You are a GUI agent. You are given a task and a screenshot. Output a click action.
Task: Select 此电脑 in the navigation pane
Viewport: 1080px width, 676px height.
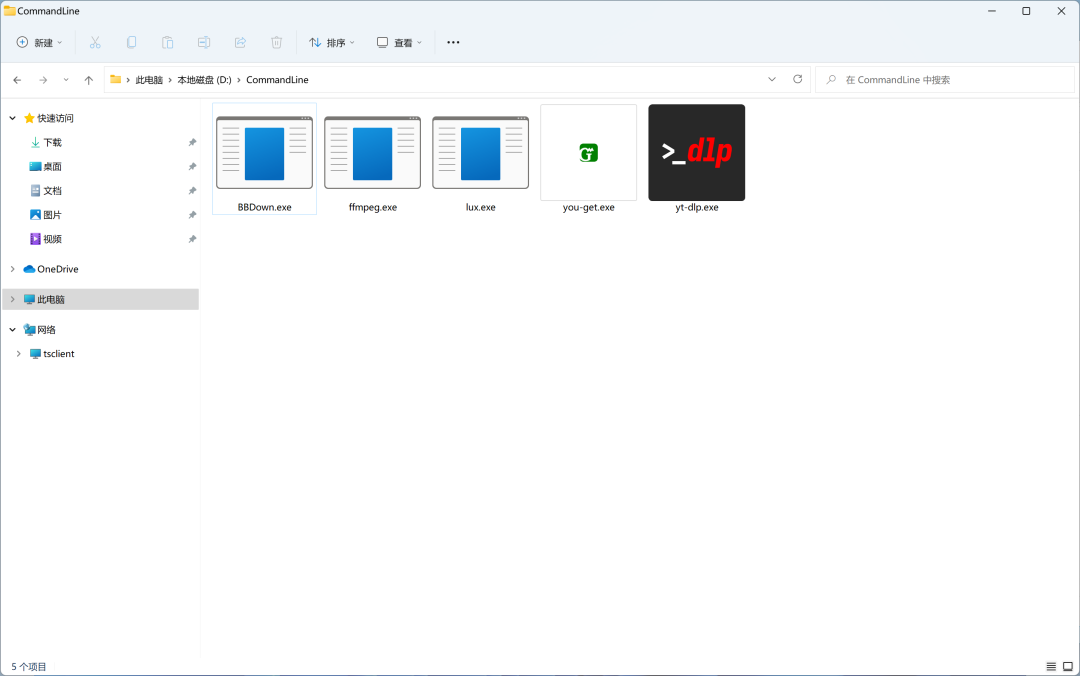point(50,299)
